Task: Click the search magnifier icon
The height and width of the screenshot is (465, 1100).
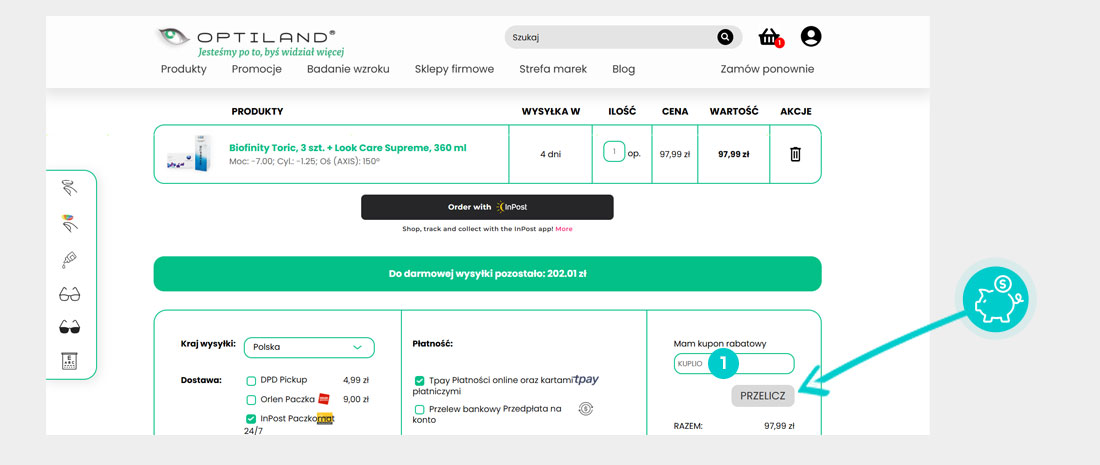Action: [x=725, y=38]
